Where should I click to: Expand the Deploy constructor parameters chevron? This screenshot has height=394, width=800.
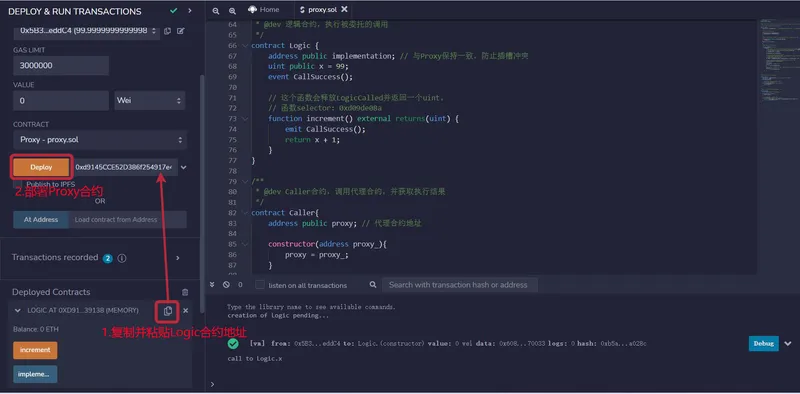(x=184, y=167)
